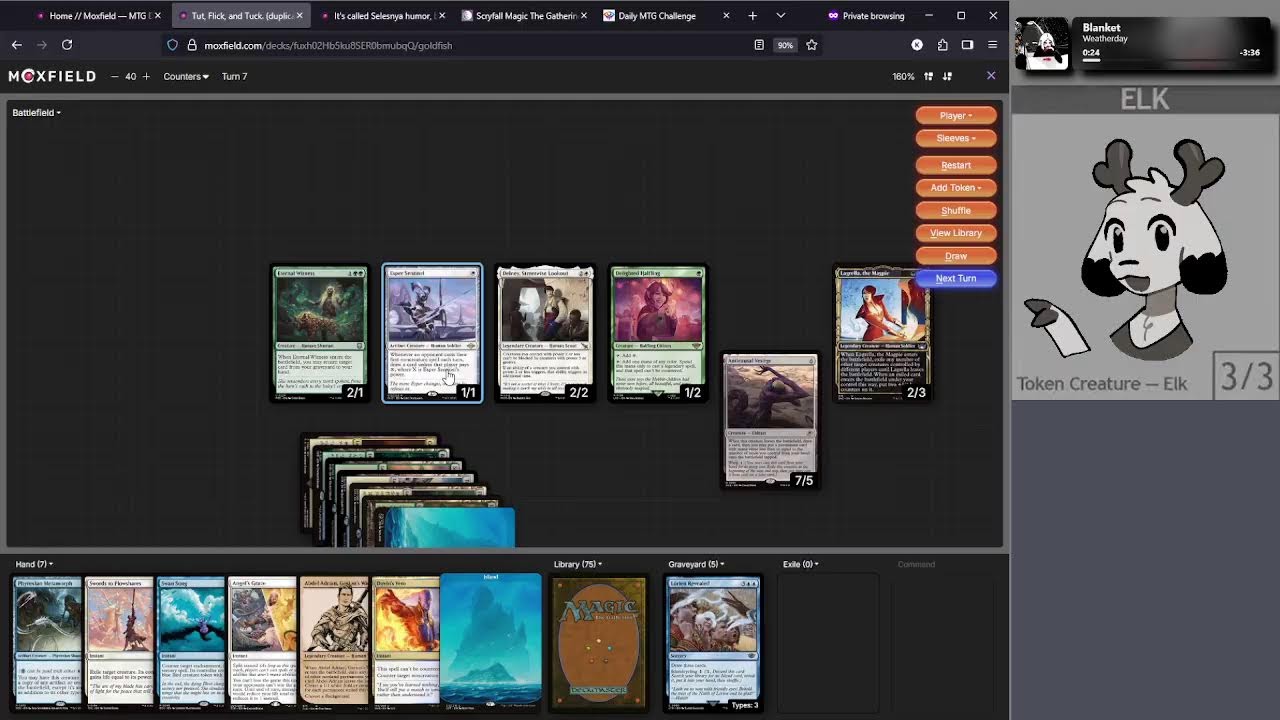Select Swan Song in hand
Viewport: 1280px width, 720px height.
pos(191,641)
